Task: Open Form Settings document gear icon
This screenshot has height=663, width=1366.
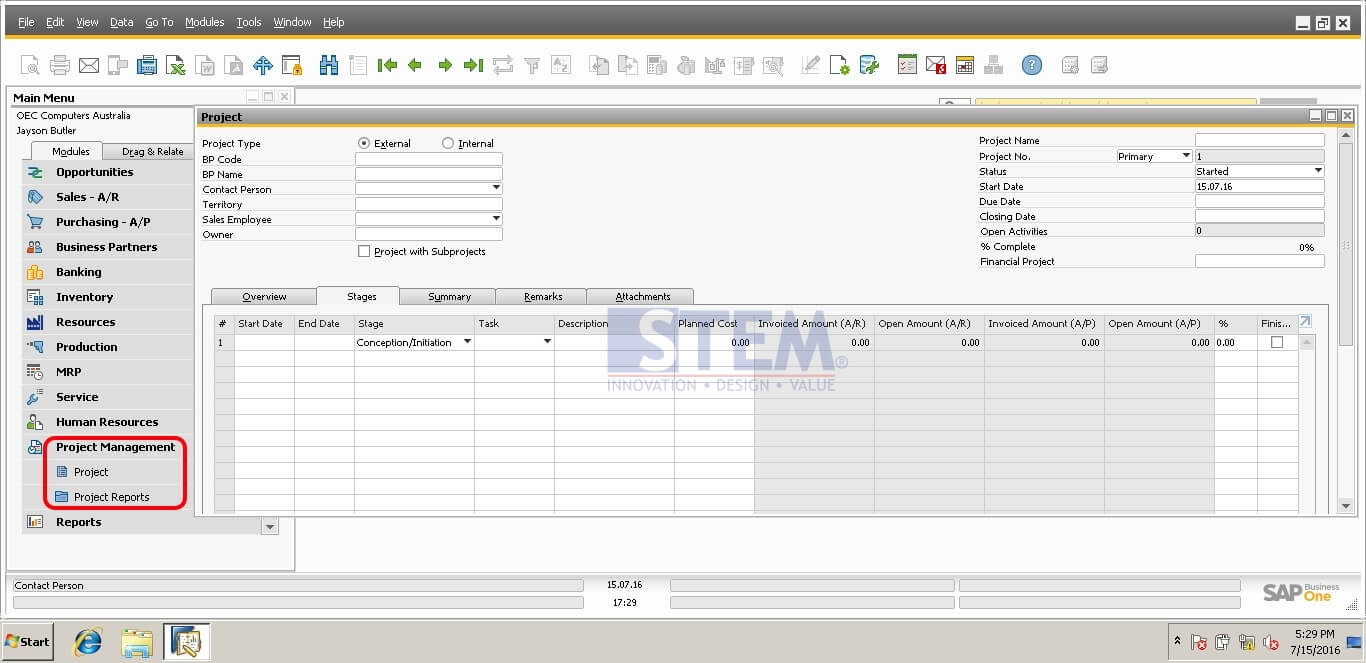Action: click(x=840, y=66)
